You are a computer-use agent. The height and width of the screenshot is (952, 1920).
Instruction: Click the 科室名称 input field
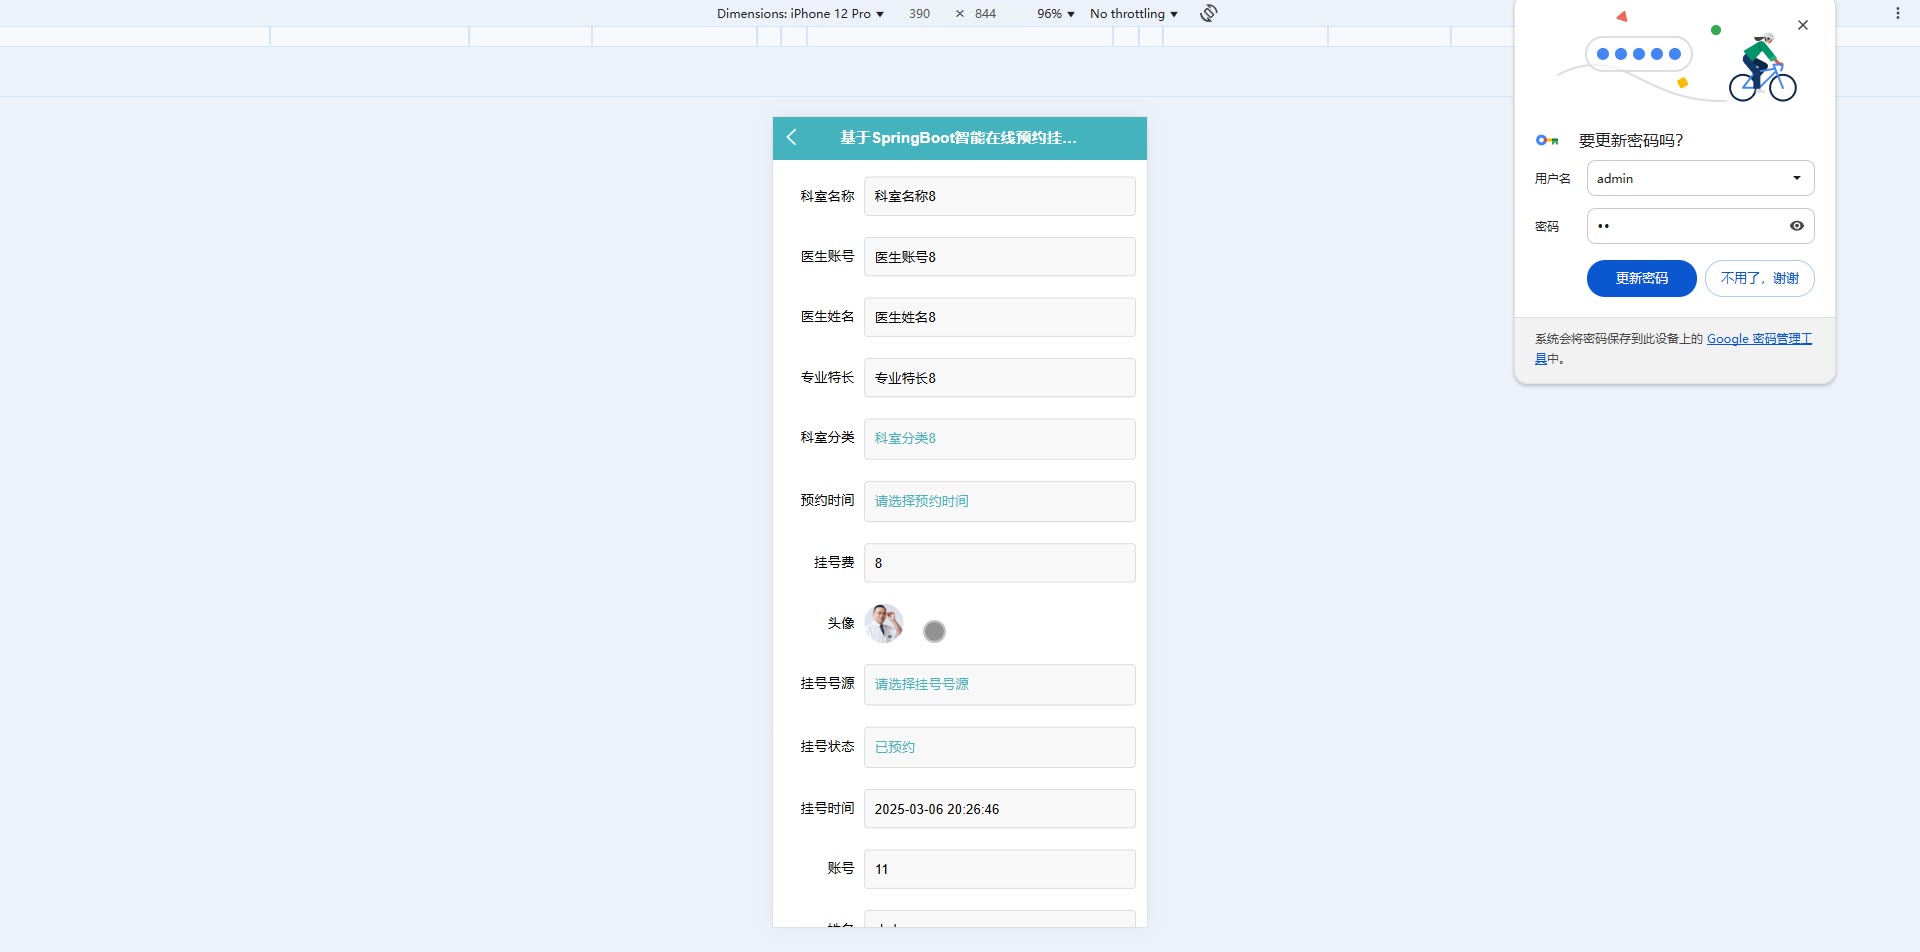(x=1000, y=196)
